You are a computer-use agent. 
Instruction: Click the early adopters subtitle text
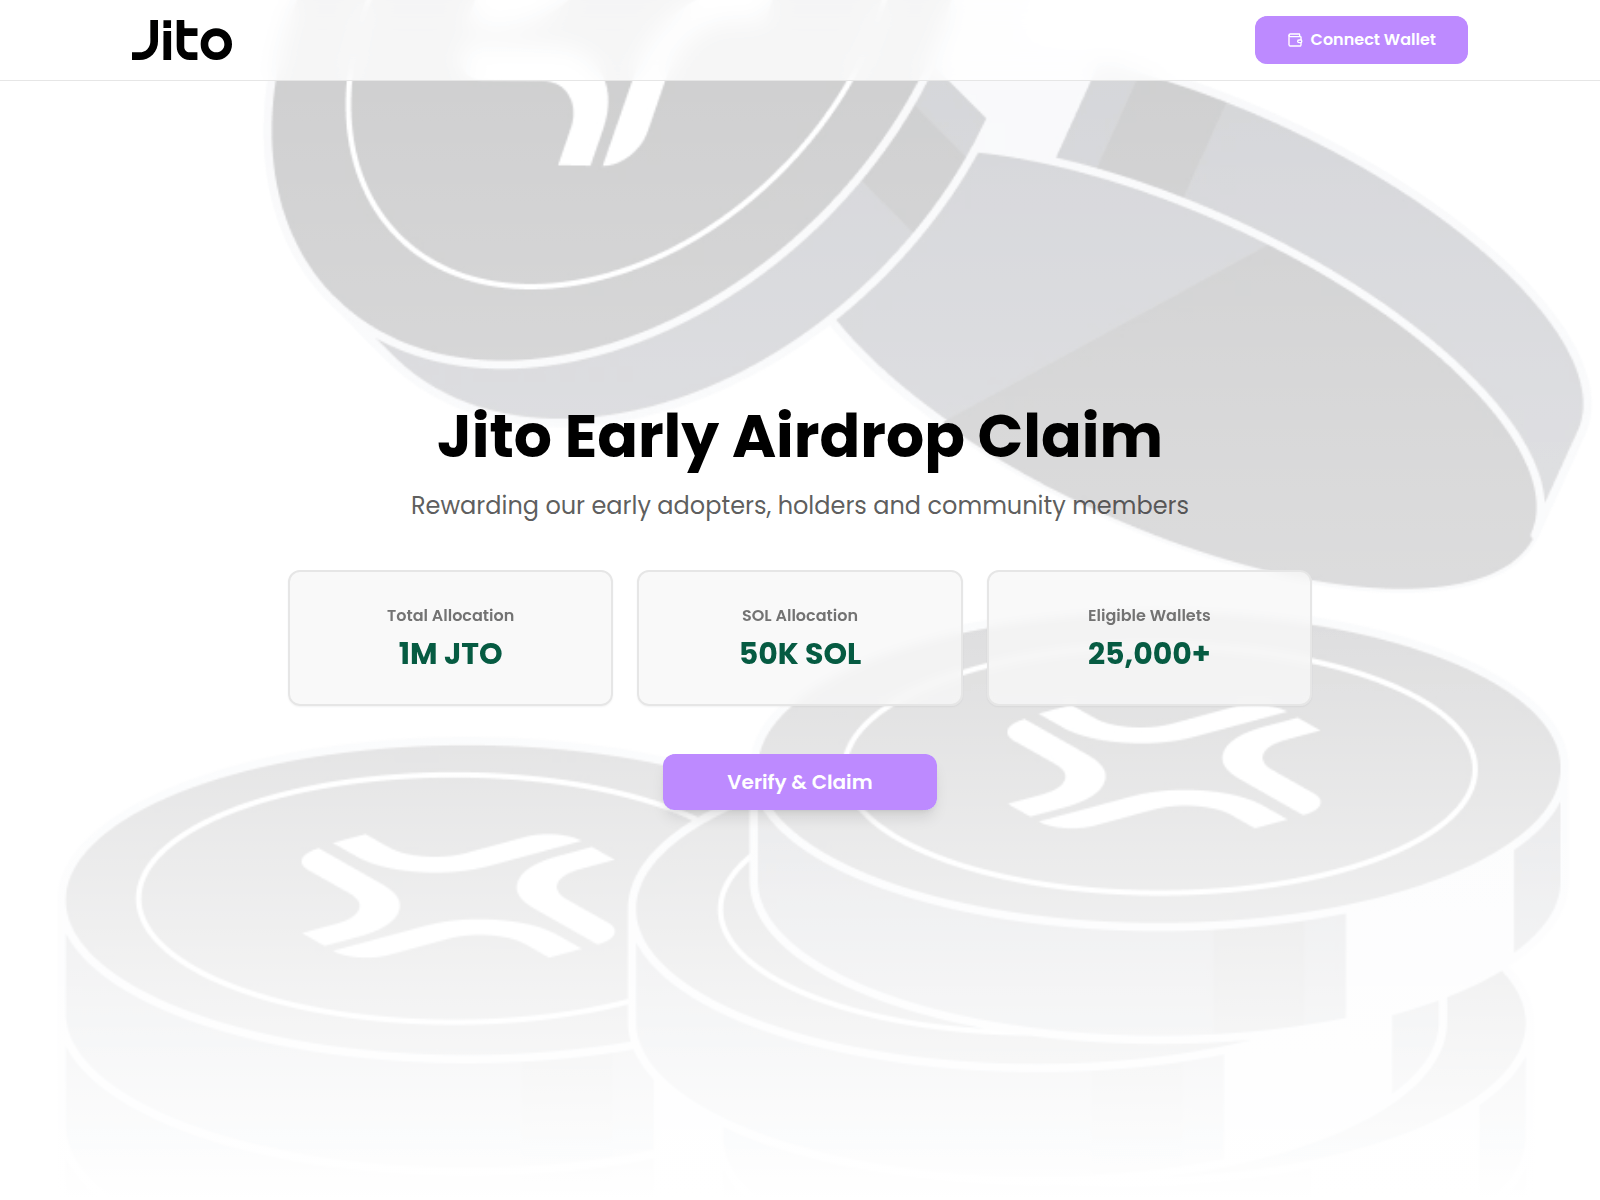point(799,506)
